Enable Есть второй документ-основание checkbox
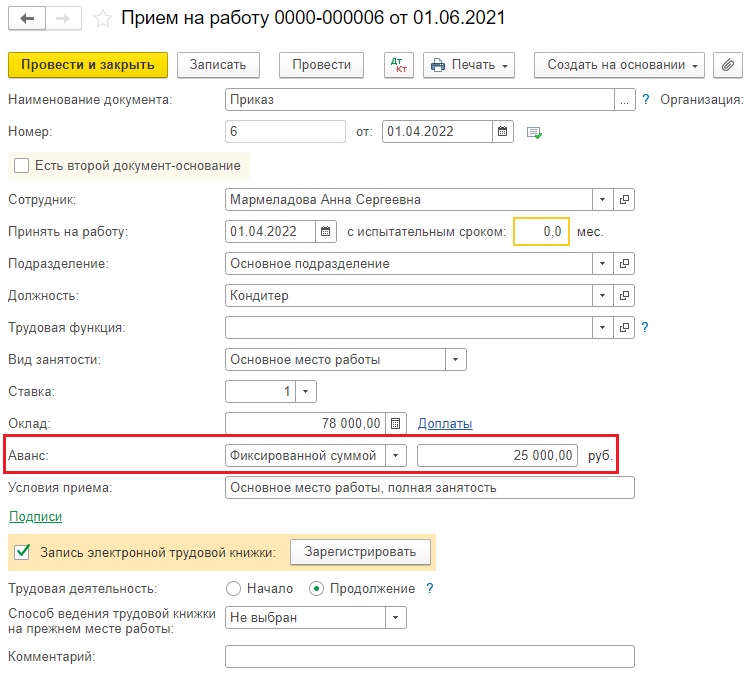This screenshot has height=678, width=748. (21, 166)
